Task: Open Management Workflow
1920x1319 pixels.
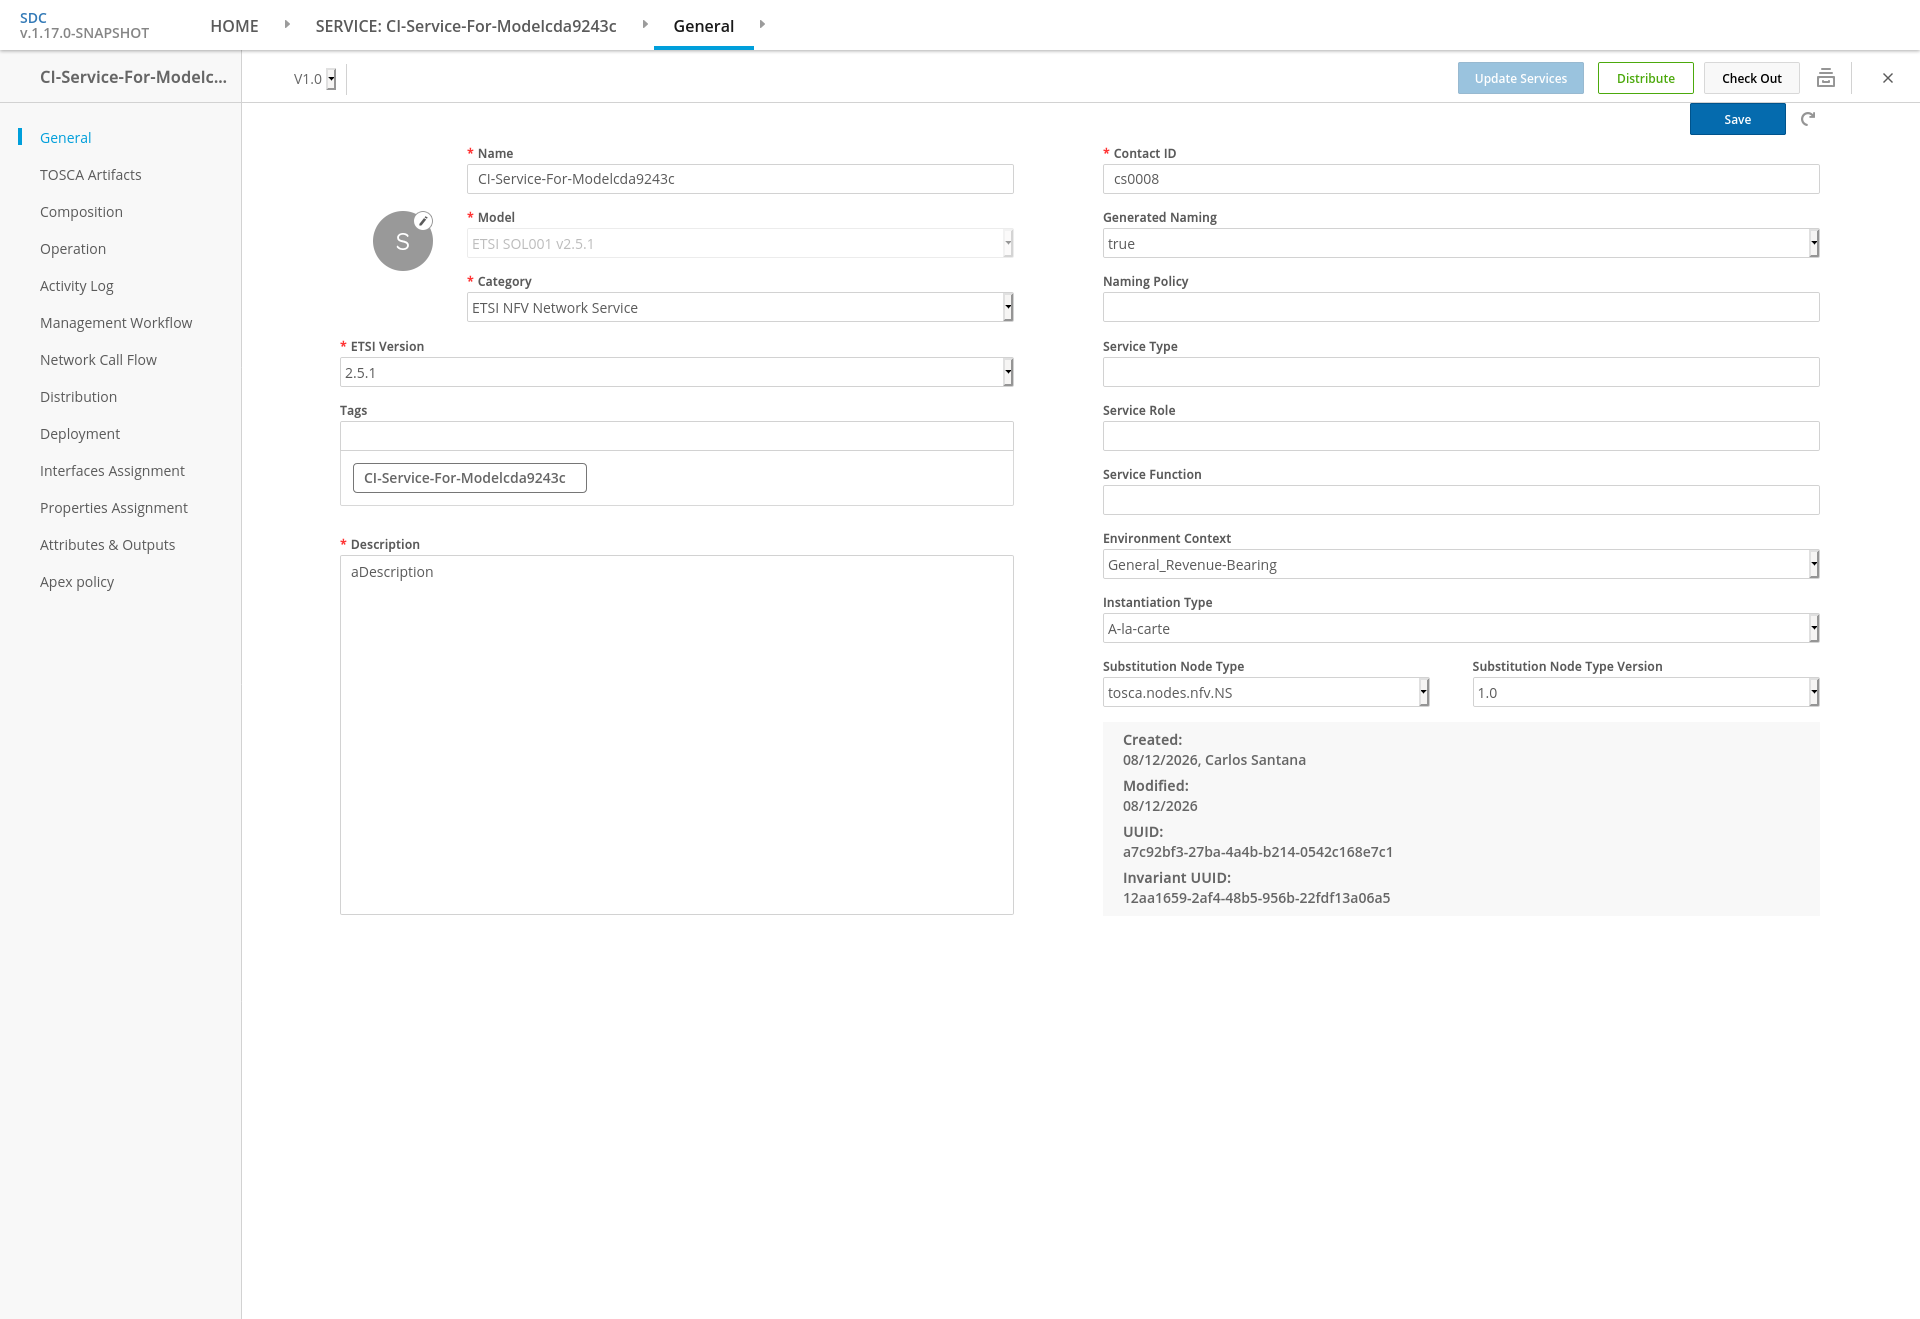Action: tap(116, 323)
